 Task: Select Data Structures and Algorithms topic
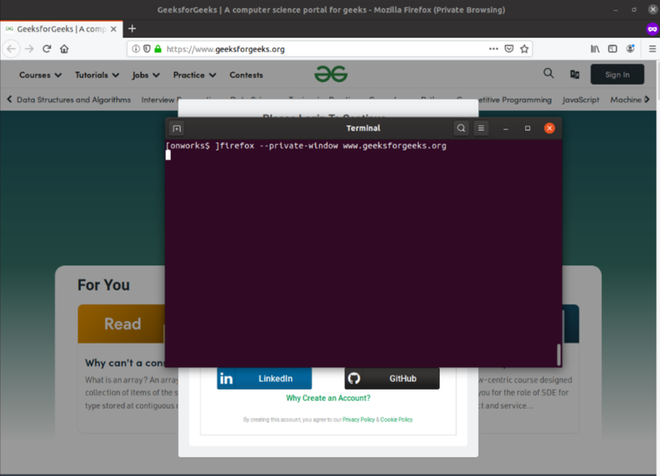(x=74, y=100)
